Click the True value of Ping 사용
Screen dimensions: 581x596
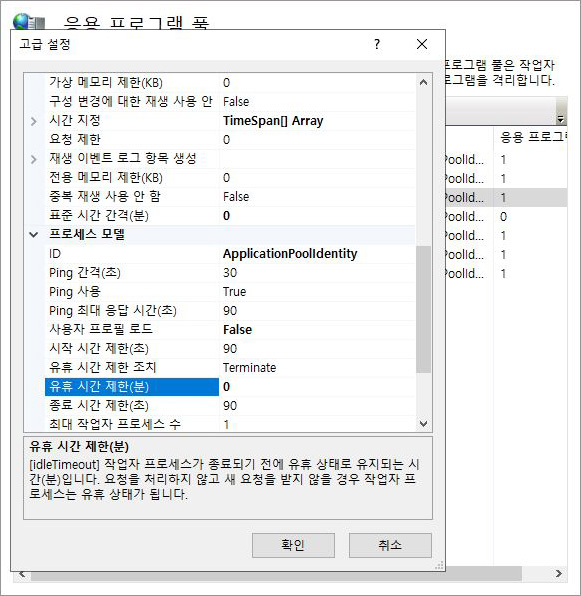click(234, 292)
